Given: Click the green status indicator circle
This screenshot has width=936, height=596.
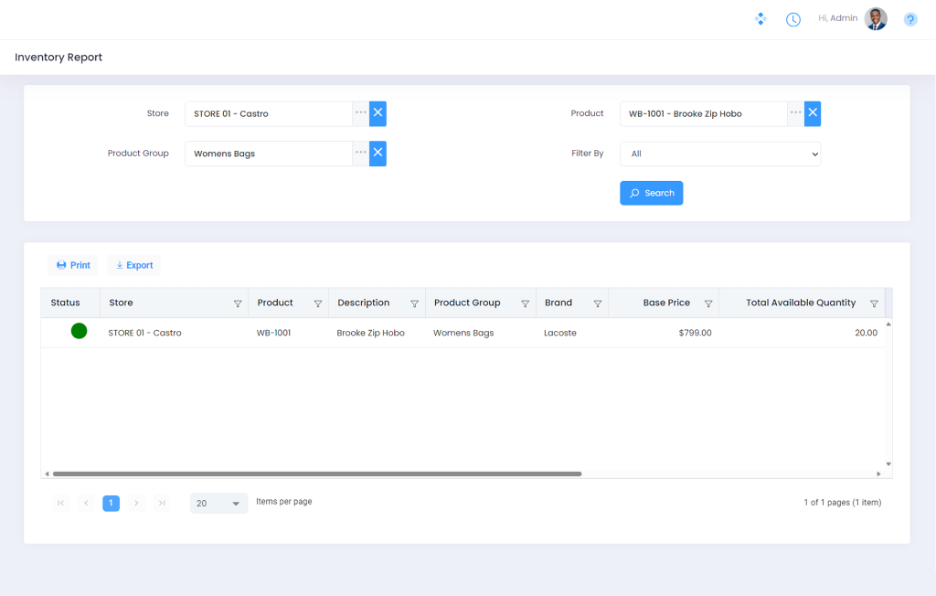Looking at the screenshot, I should click(x=79, y=332).
